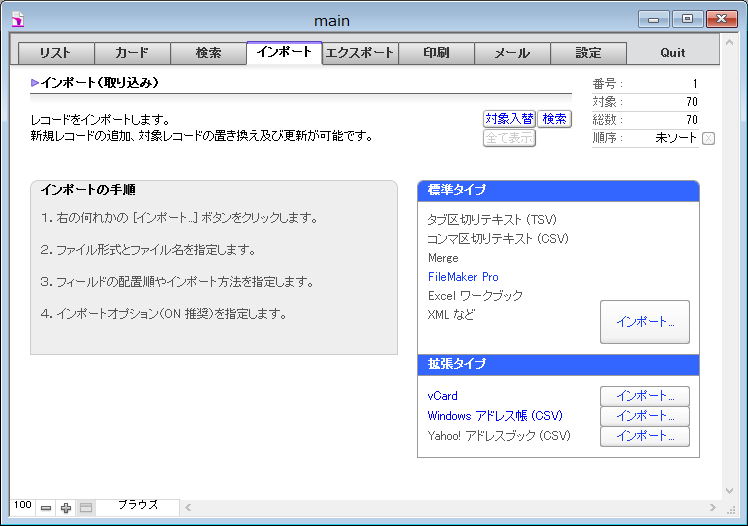Viewport: 748px width, 526px height.
Task: Switch to the リスト tab
Action: tap(57, 54)
